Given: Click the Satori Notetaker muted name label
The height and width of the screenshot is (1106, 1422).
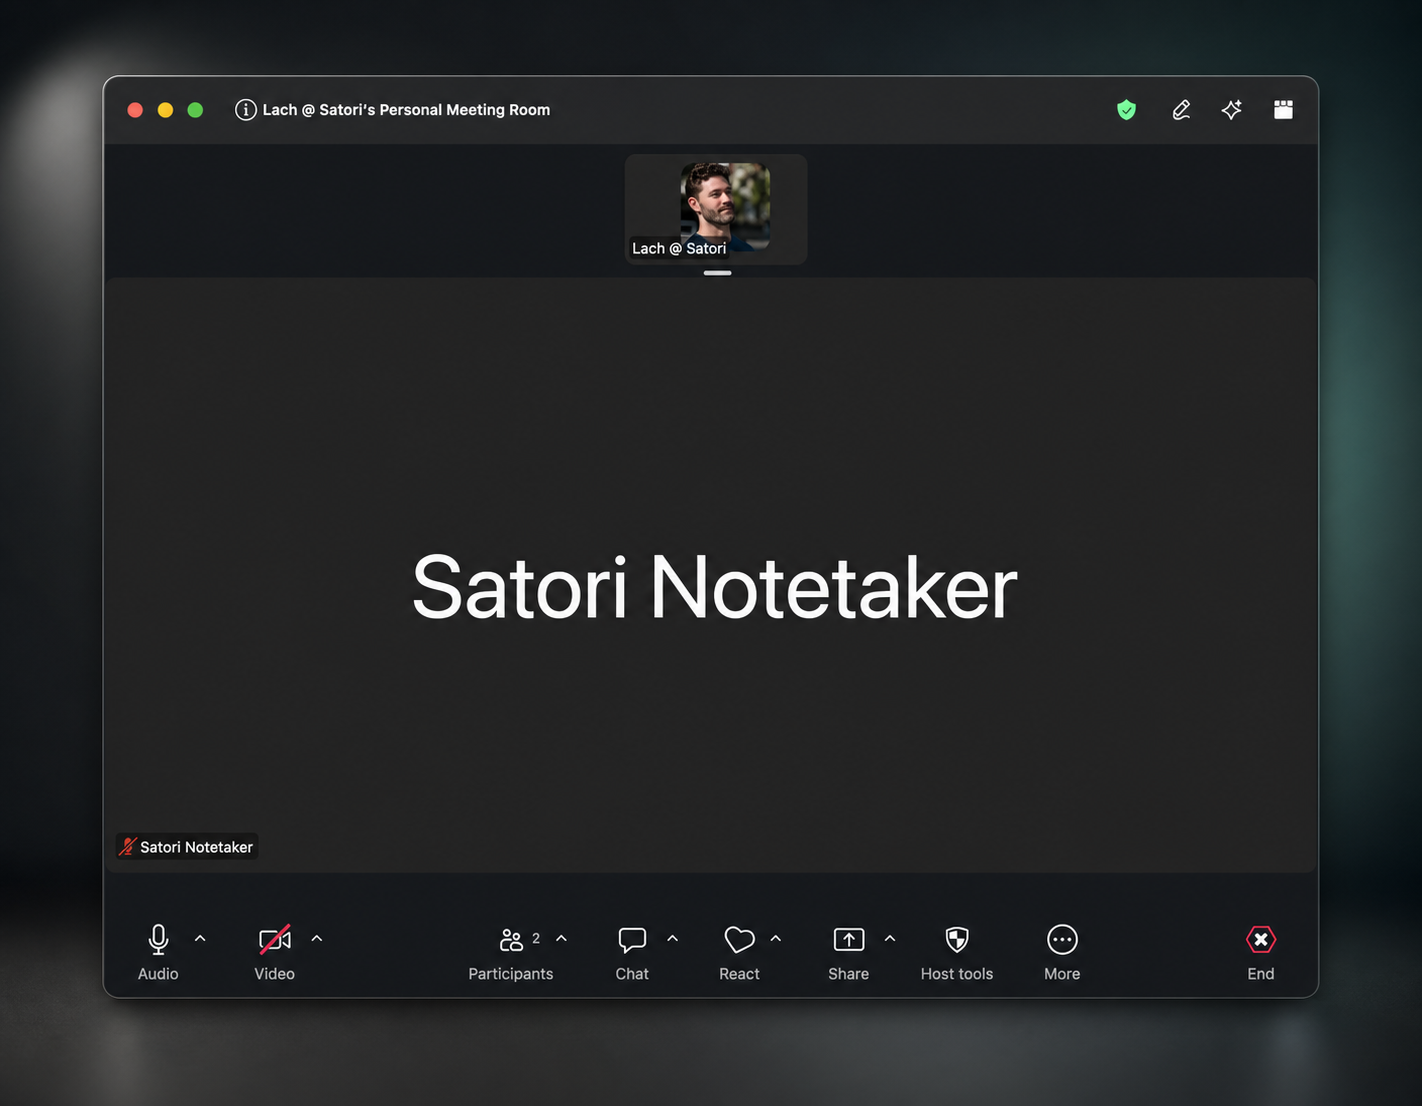Looking at the screenshot, I should (187, 847).
